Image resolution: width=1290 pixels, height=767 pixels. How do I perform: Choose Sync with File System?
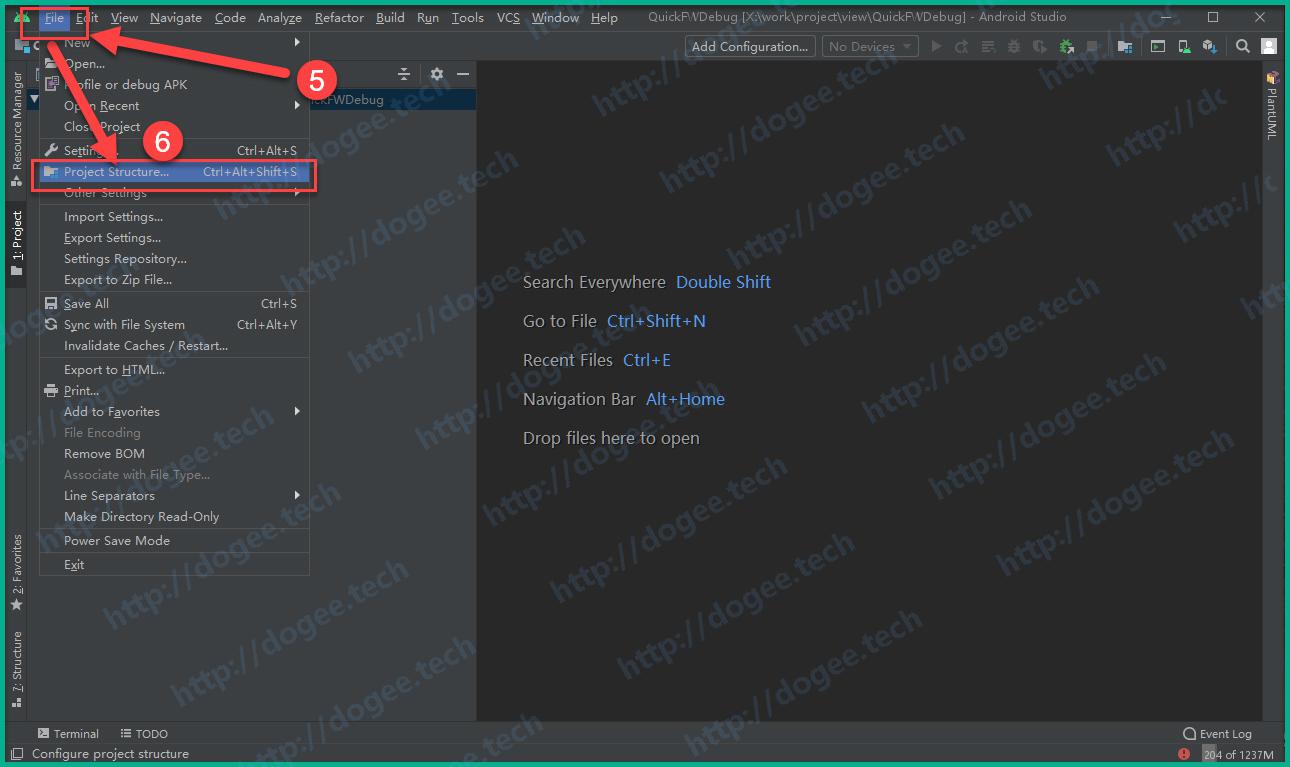click(x=174, y=325)
